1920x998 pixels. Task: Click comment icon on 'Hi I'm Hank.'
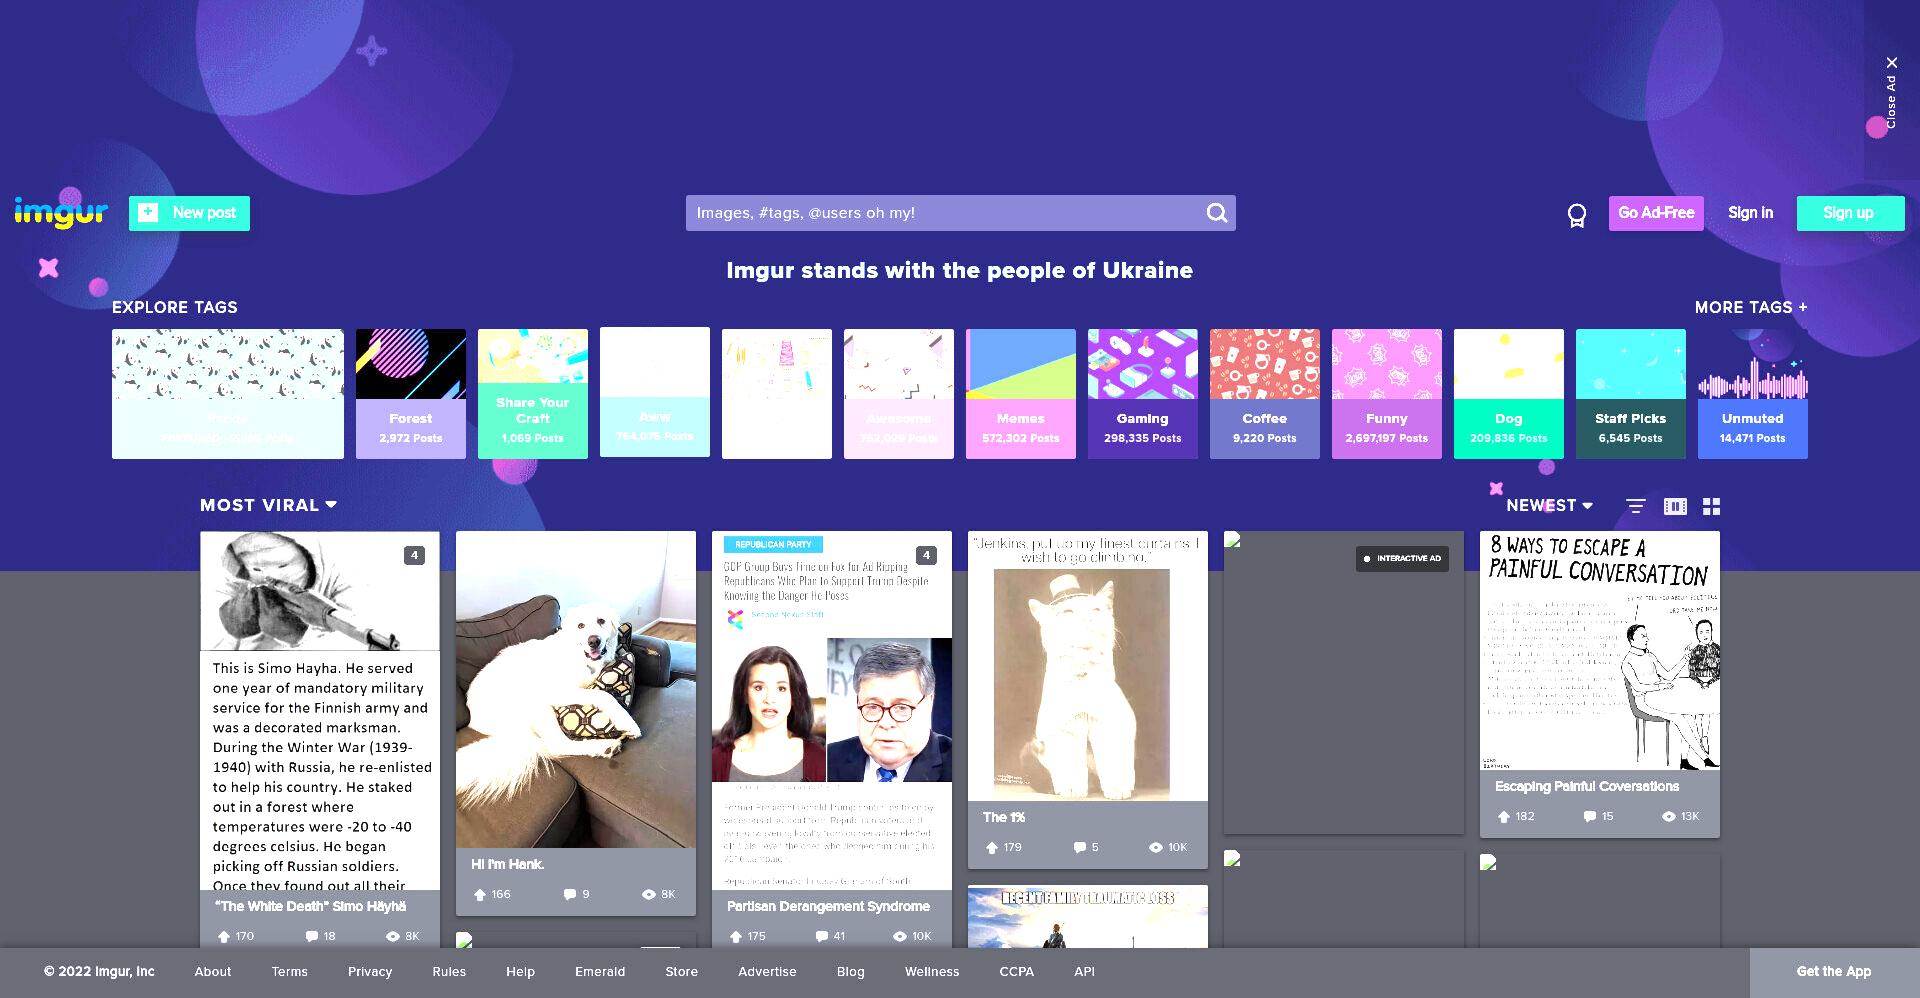pyautogui.click(x=570, y=894)
